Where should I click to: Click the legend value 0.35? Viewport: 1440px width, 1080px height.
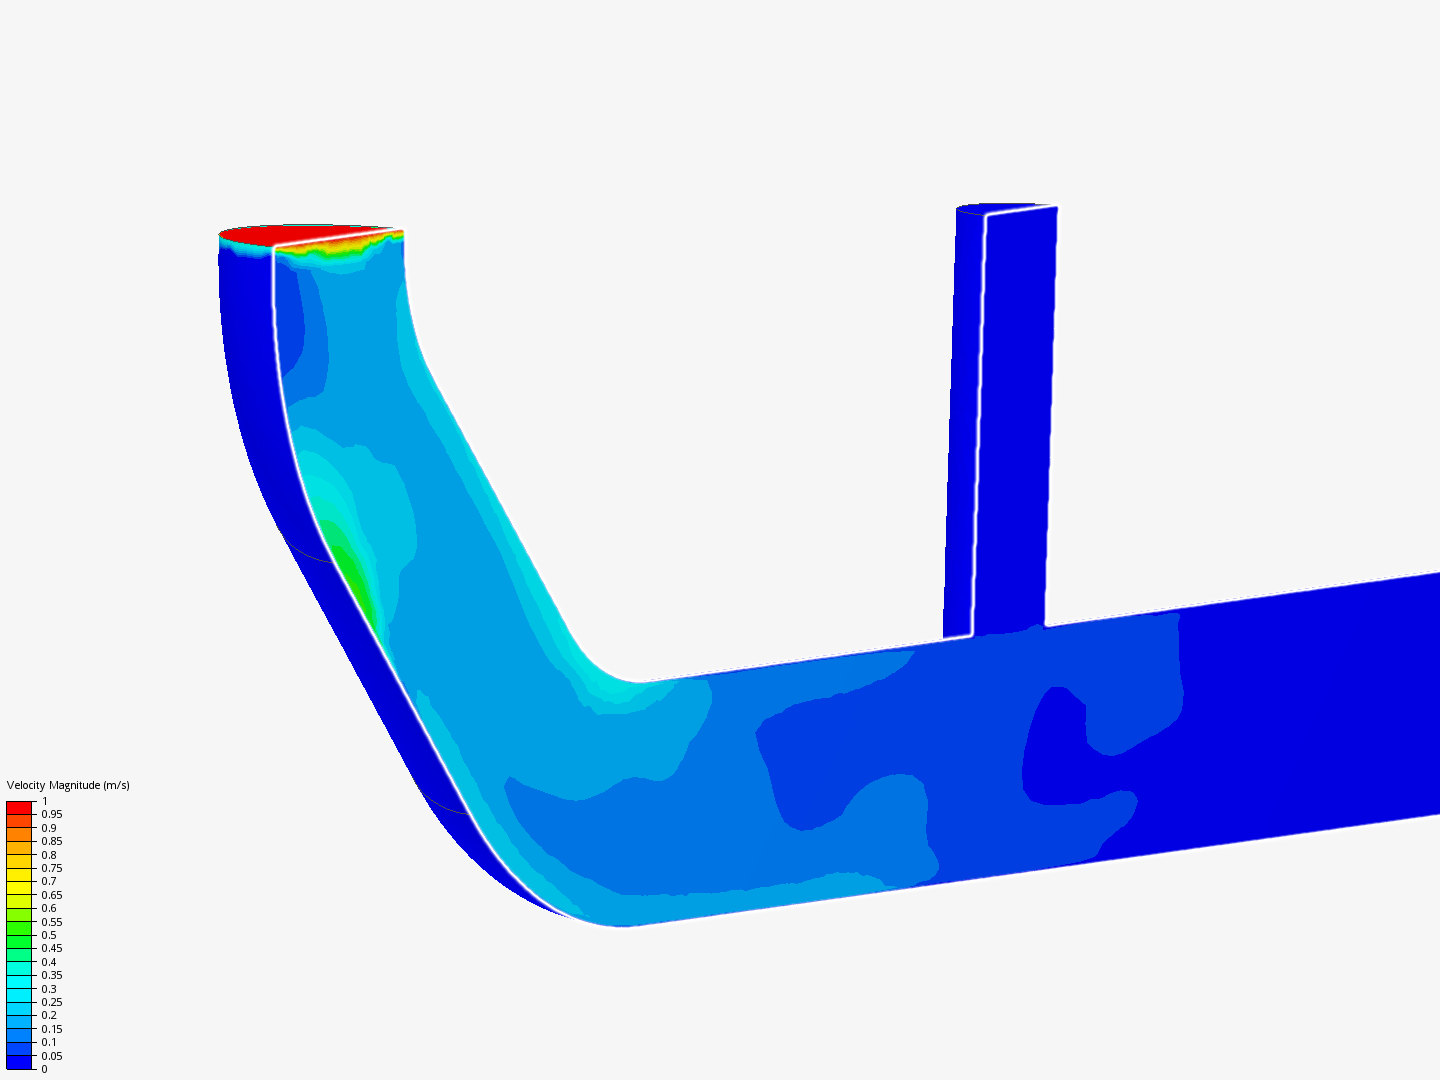coord(52,975)
